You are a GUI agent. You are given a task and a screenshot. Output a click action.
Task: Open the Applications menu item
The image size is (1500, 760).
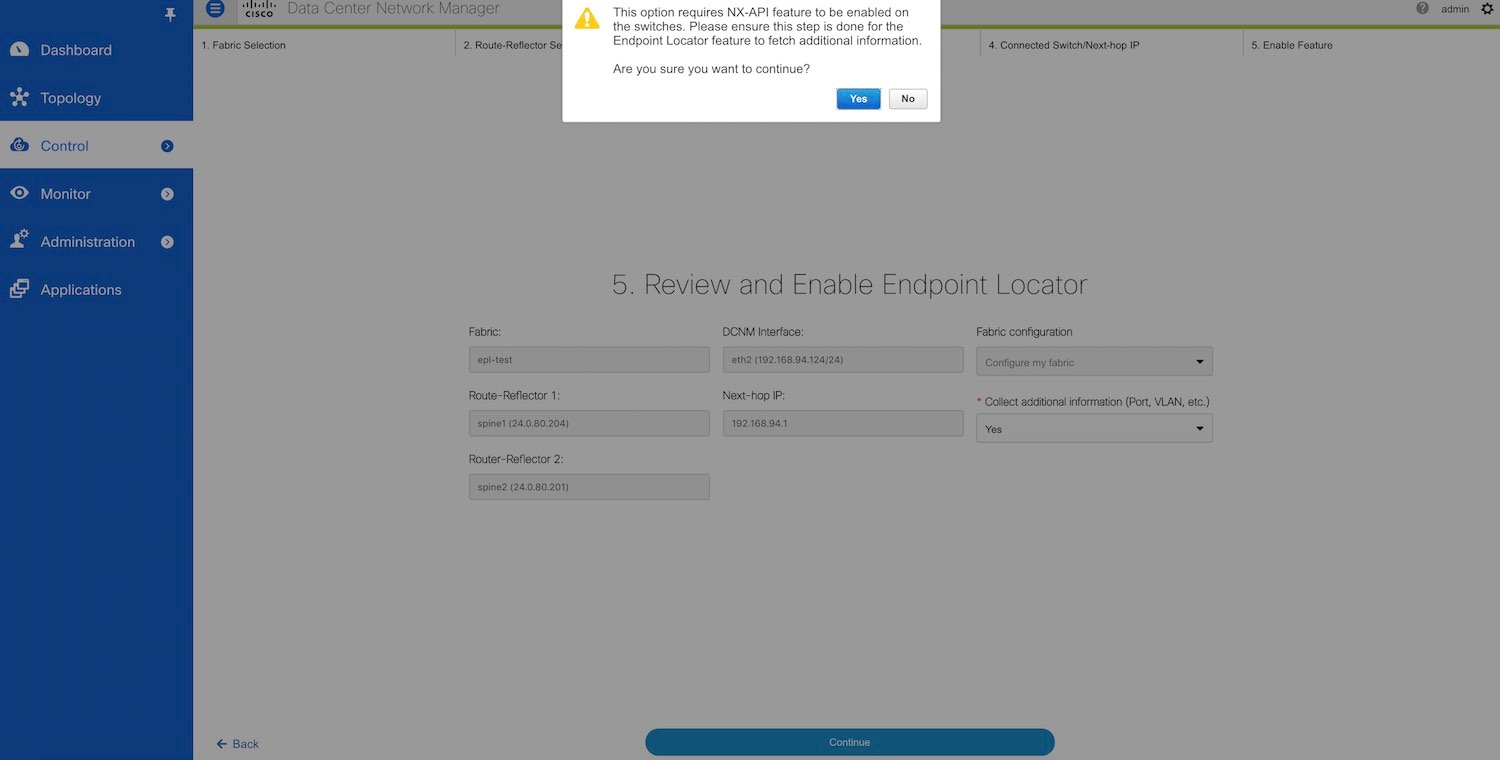pos(96,290)
